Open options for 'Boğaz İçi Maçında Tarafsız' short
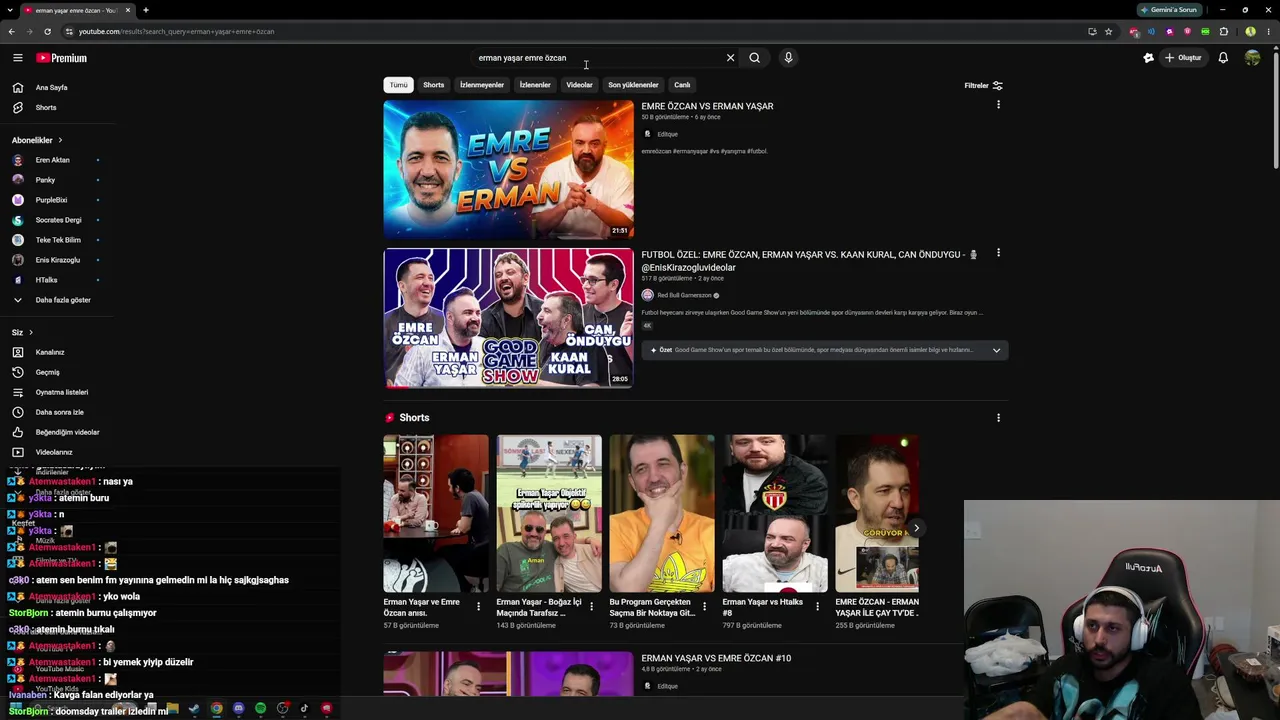The image size is (1280, 720). click(591, 606)
